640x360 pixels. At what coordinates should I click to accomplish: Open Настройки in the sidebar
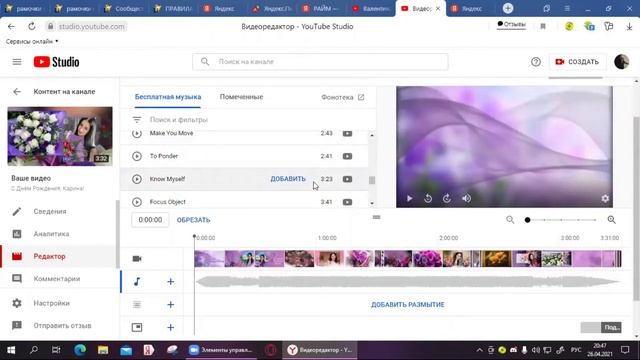coord(52,303)
